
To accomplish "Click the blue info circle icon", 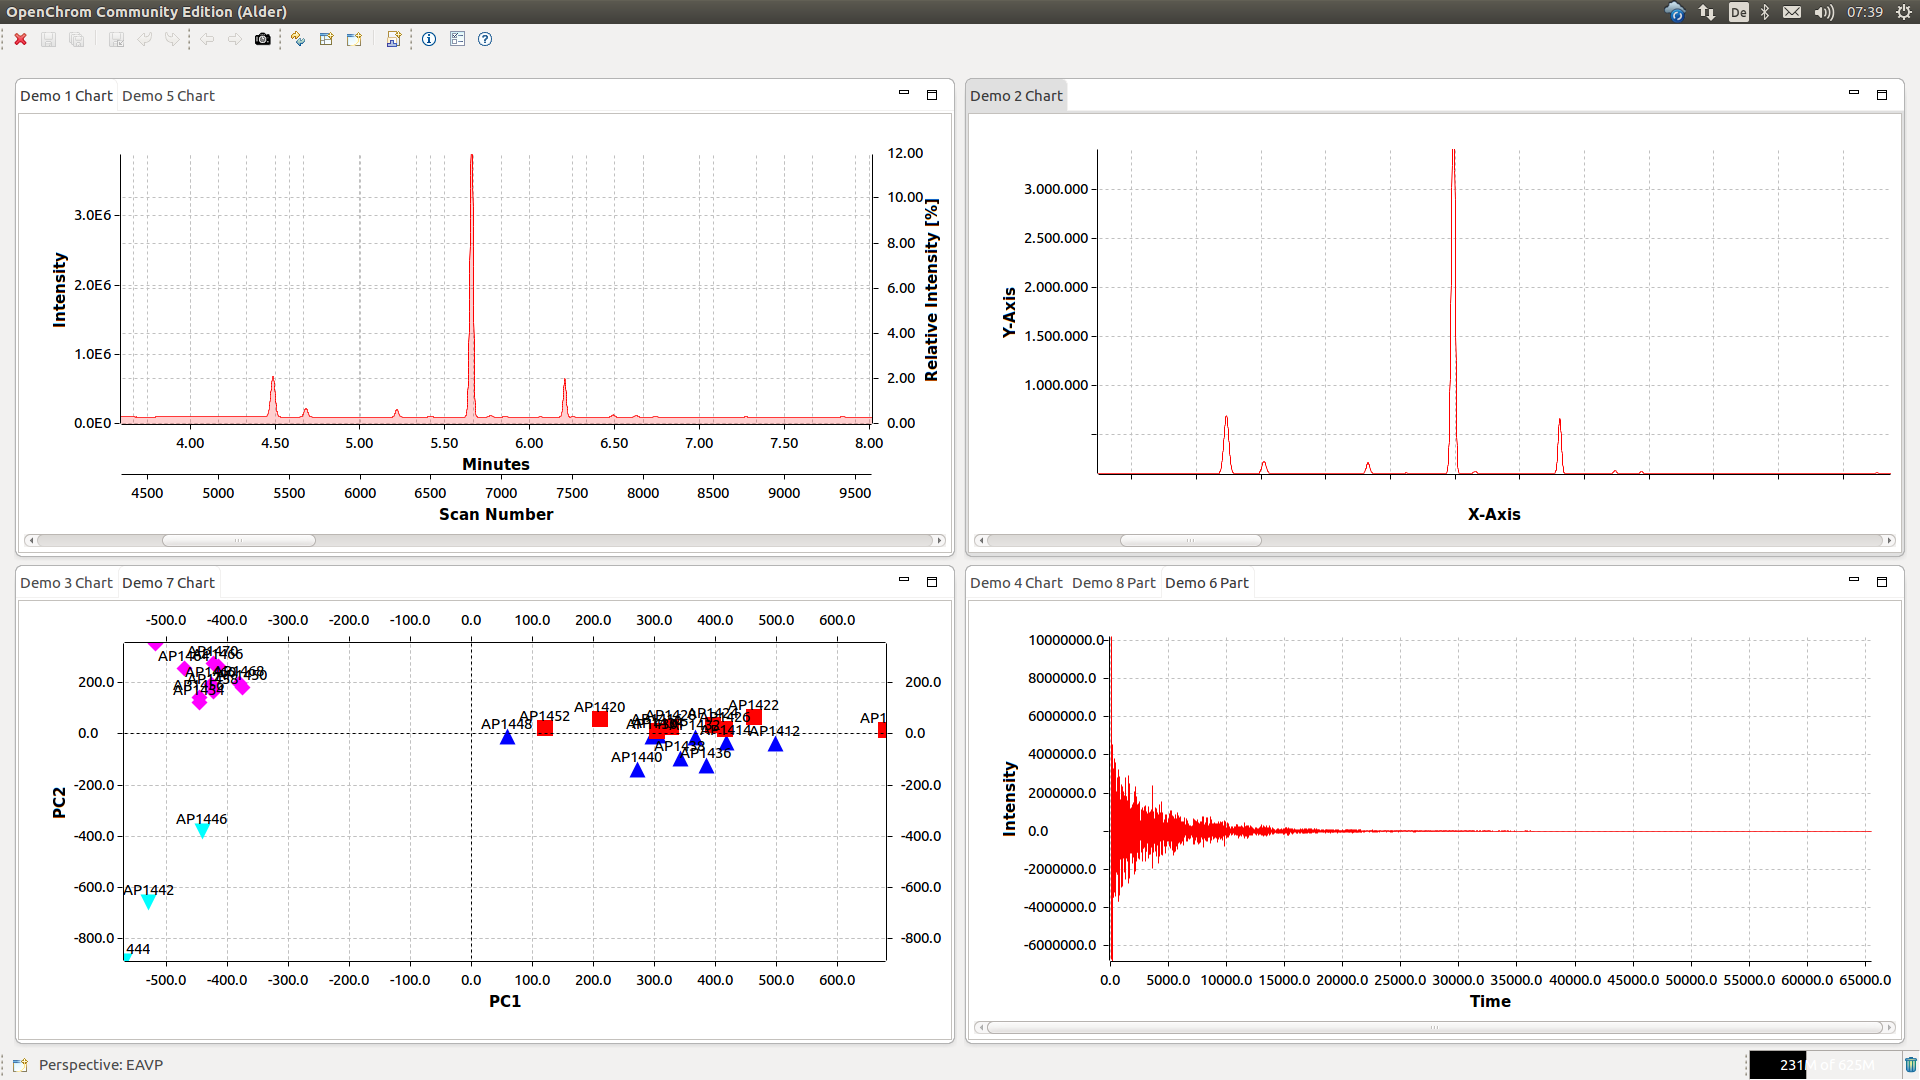I will coord(429,39).
